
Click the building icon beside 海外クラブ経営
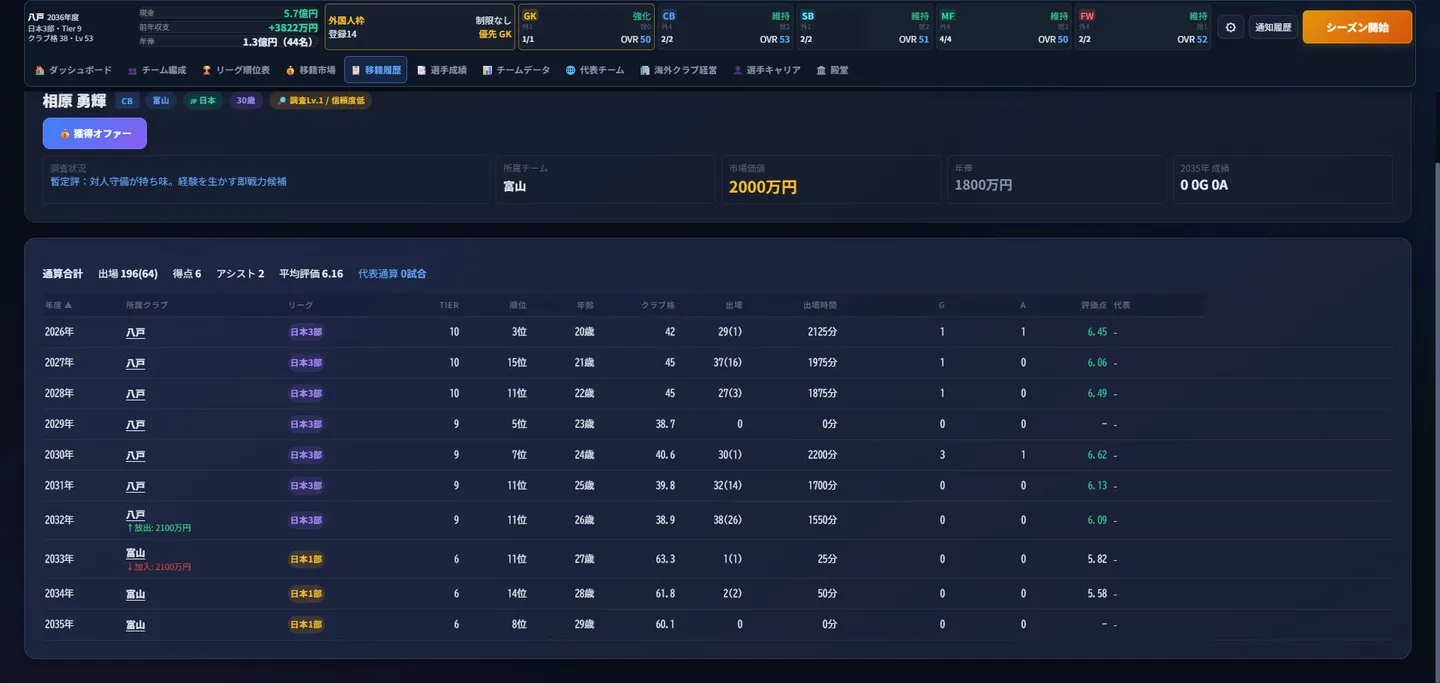tap(645, 70)
